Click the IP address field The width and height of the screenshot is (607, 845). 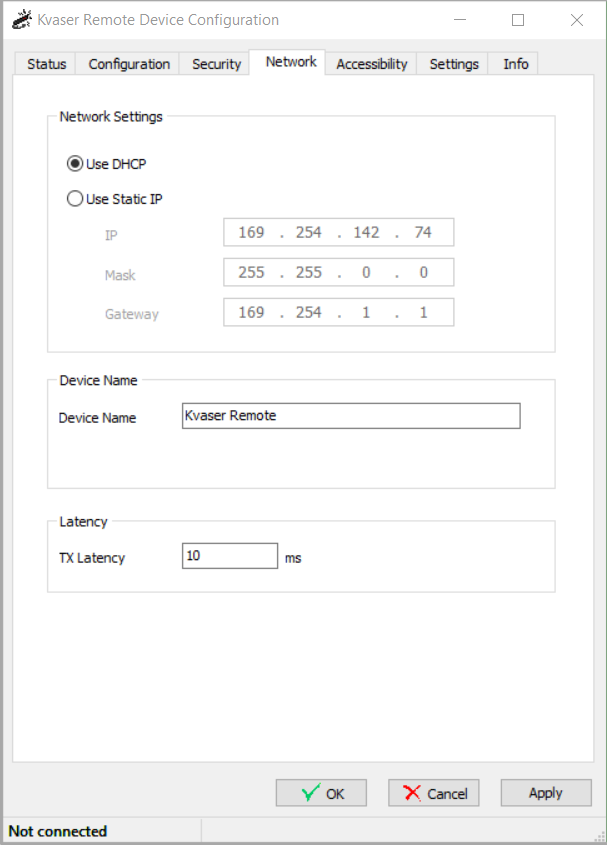pyautogui.click(x=339, y=232)
